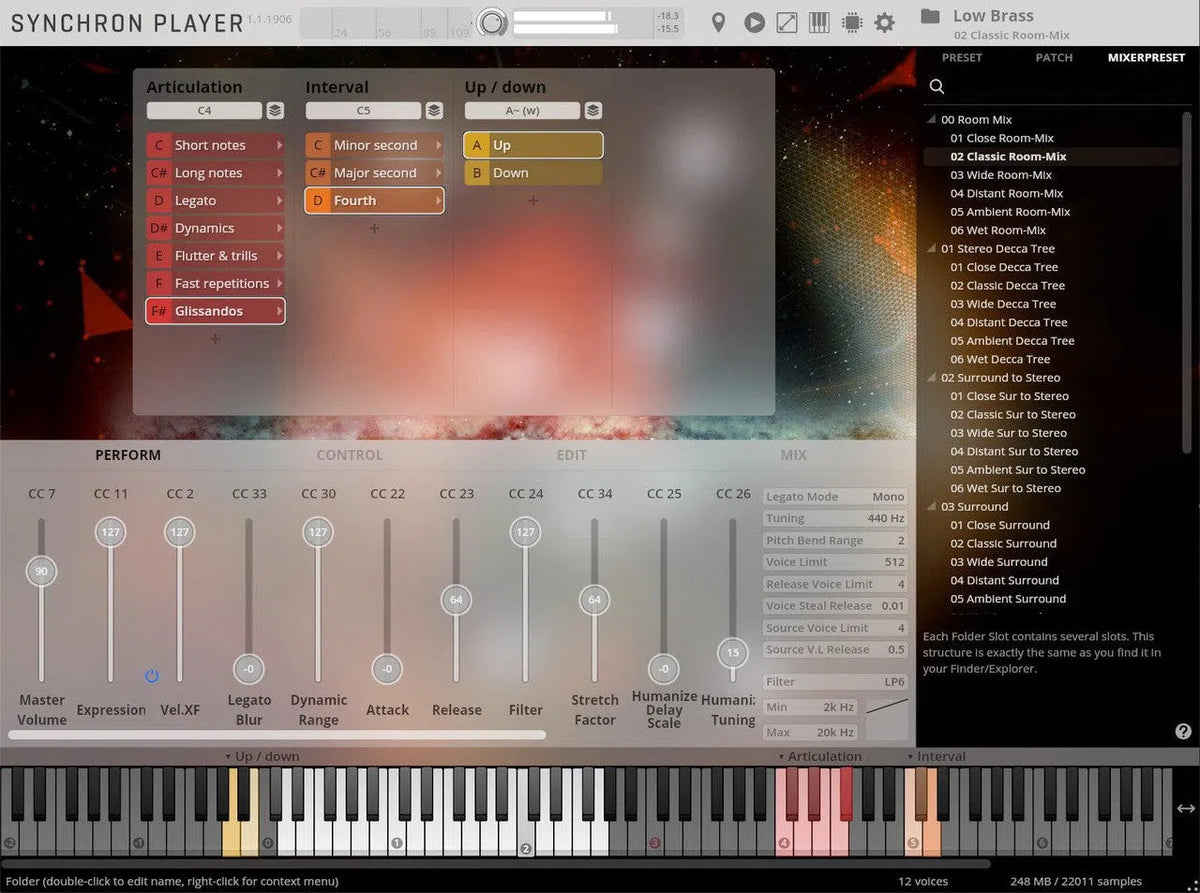
Task: Collapse the 01 Stereo Decca Tree folder
Action: [932, 249]
